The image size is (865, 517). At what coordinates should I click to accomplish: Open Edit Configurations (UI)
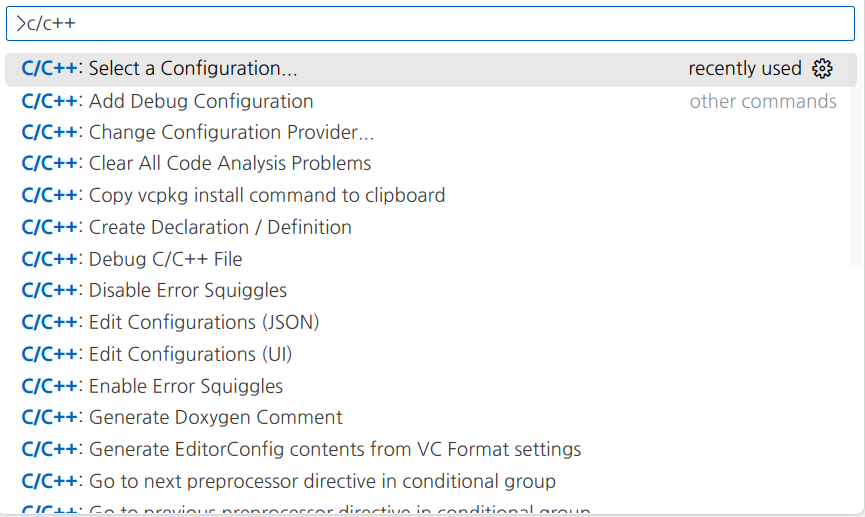tap(191, 354)
